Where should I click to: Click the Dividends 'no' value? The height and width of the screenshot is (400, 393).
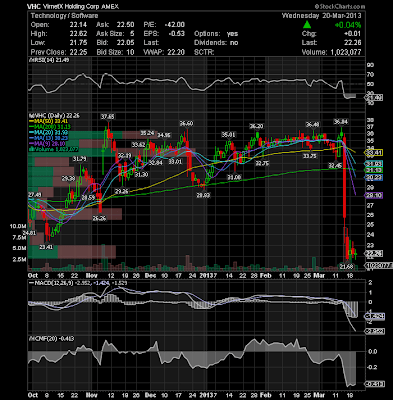tap(234, 43)
